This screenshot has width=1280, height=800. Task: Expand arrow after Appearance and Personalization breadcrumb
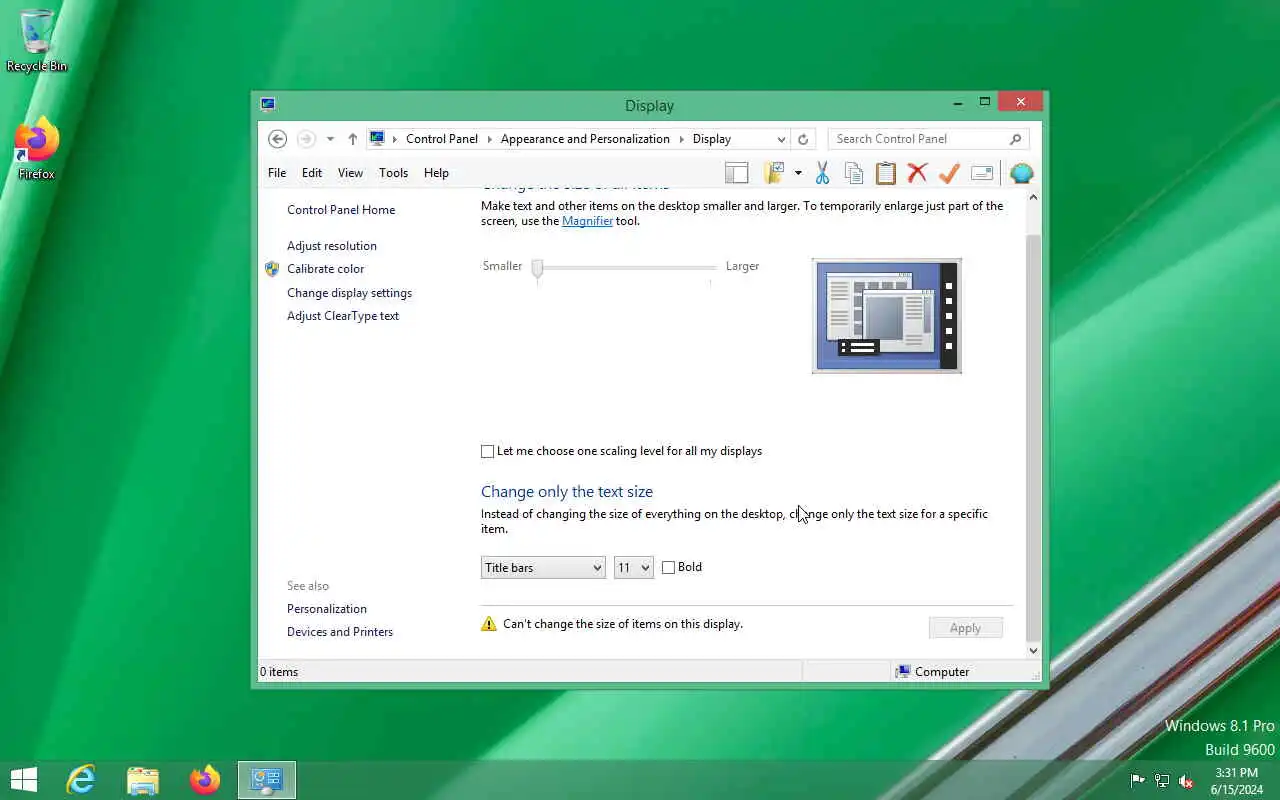tap(682, 139)
